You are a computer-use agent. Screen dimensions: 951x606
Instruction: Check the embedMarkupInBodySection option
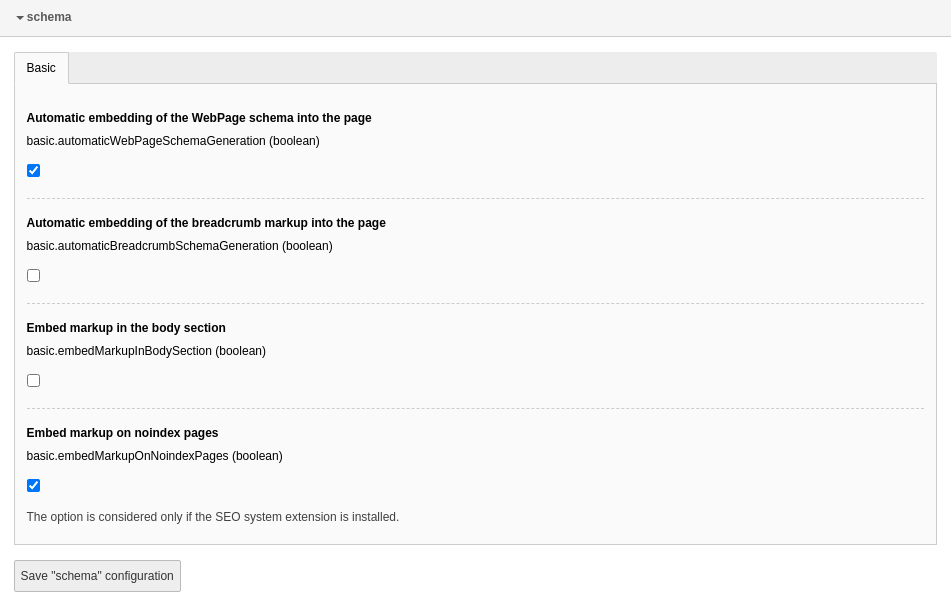(x=33, y=380)
